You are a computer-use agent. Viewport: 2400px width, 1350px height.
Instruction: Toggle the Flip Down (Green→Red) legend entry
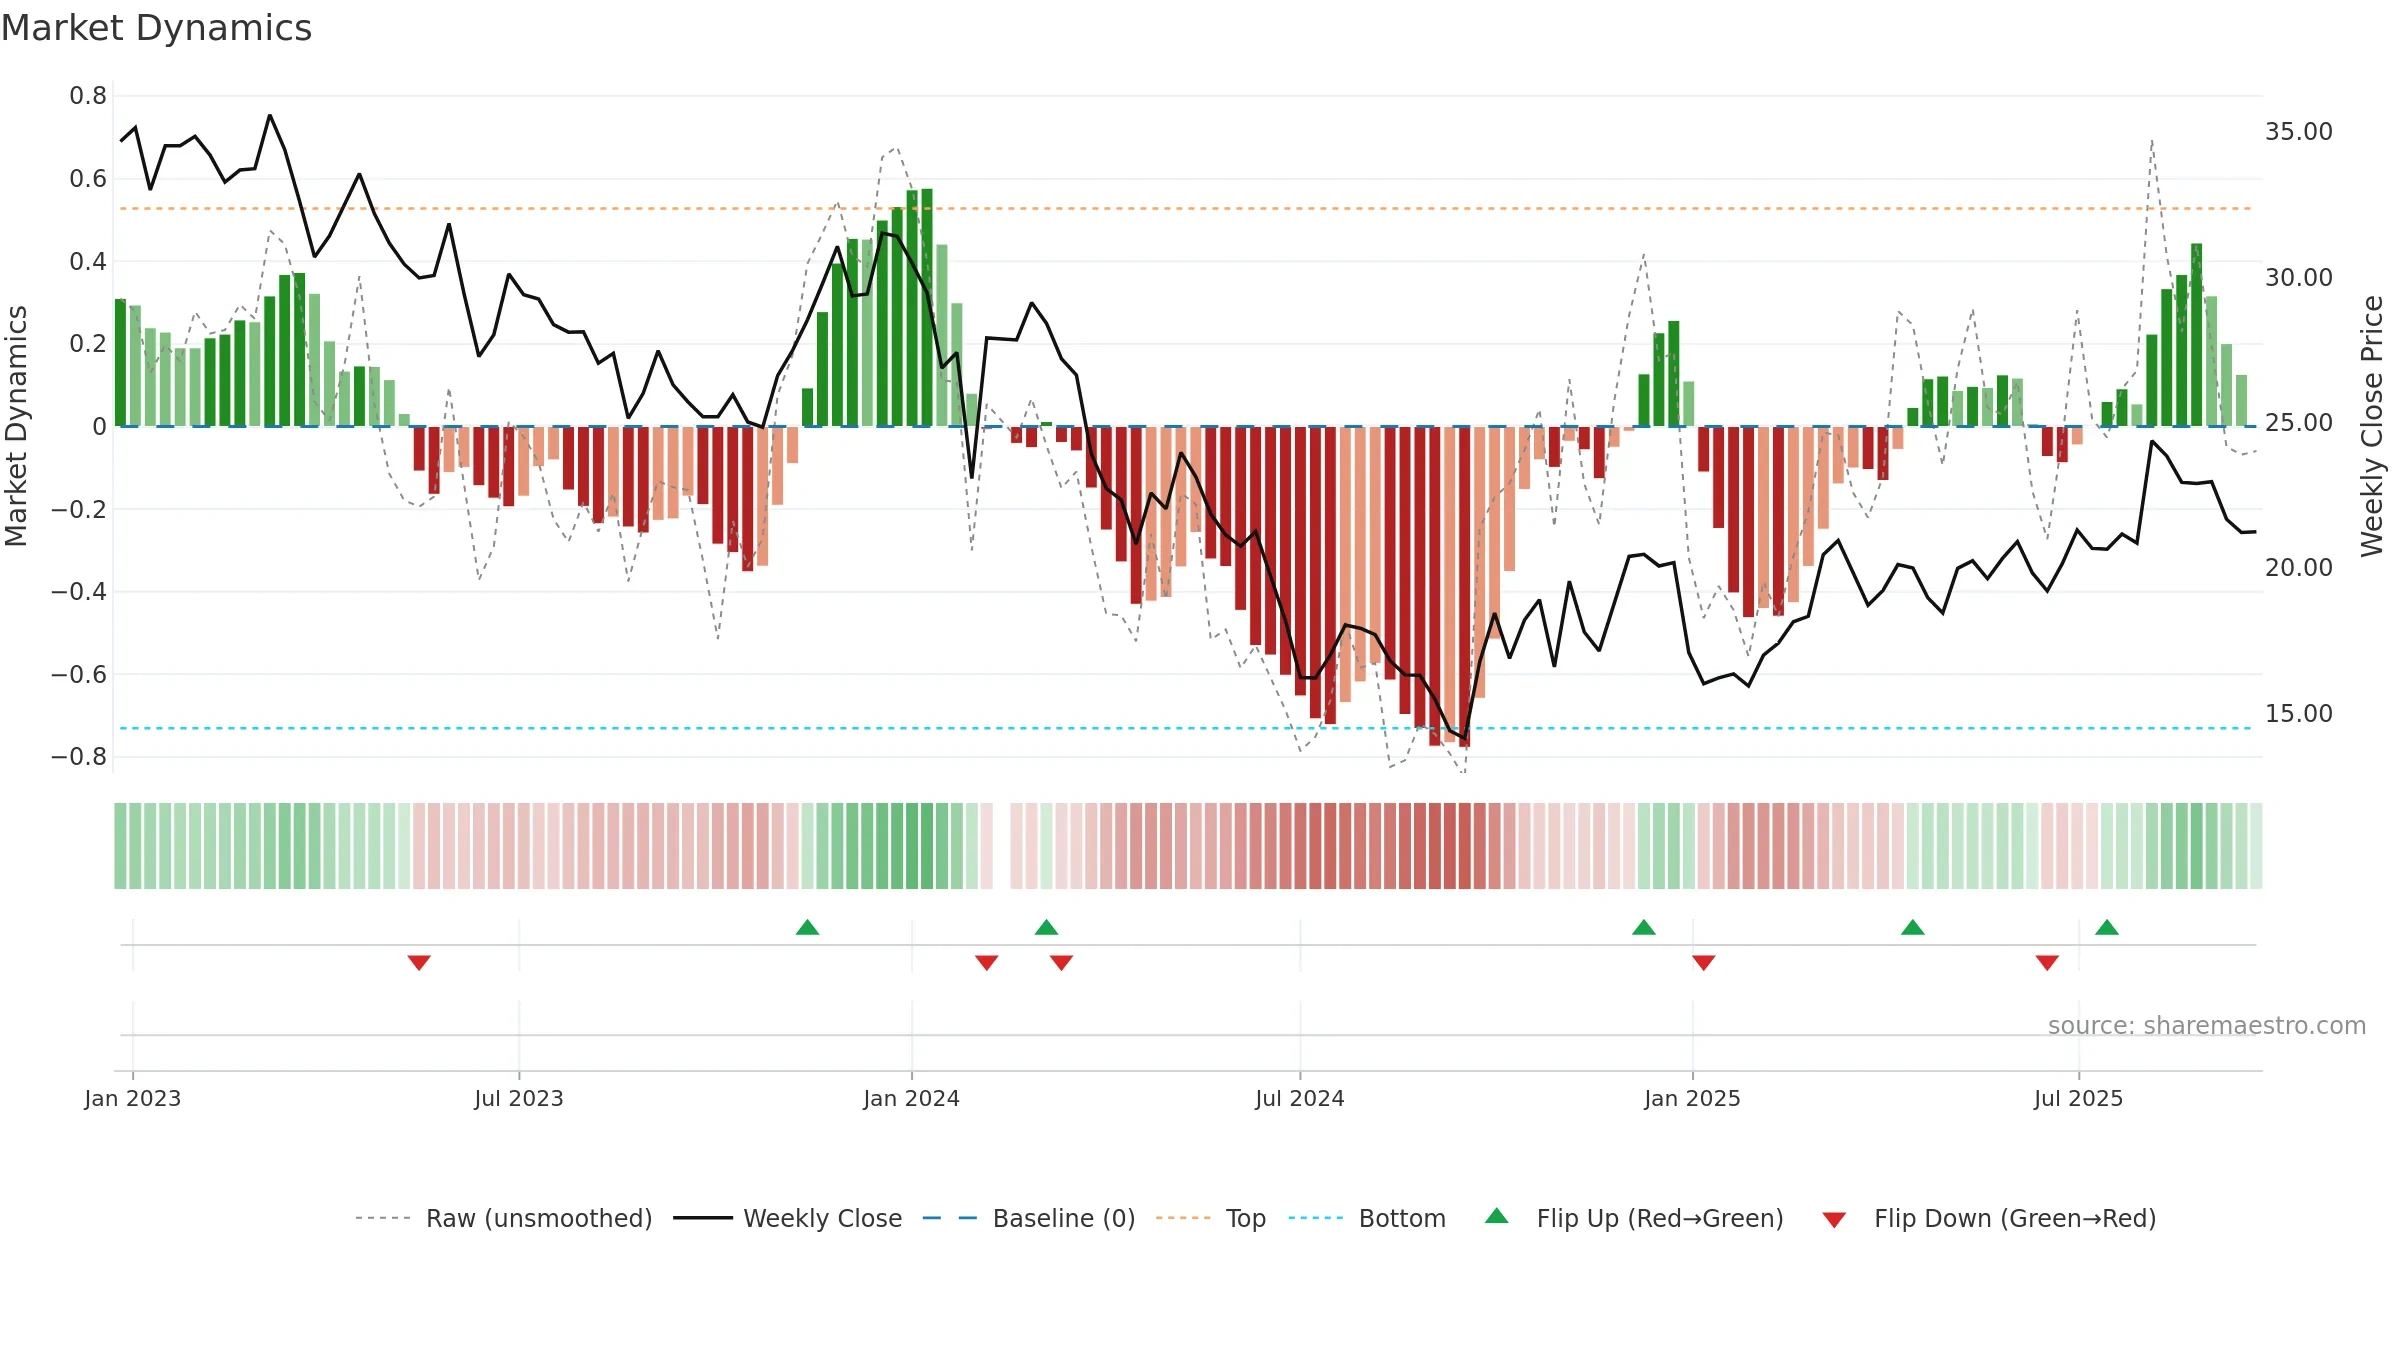(x=1989, y=1218)
